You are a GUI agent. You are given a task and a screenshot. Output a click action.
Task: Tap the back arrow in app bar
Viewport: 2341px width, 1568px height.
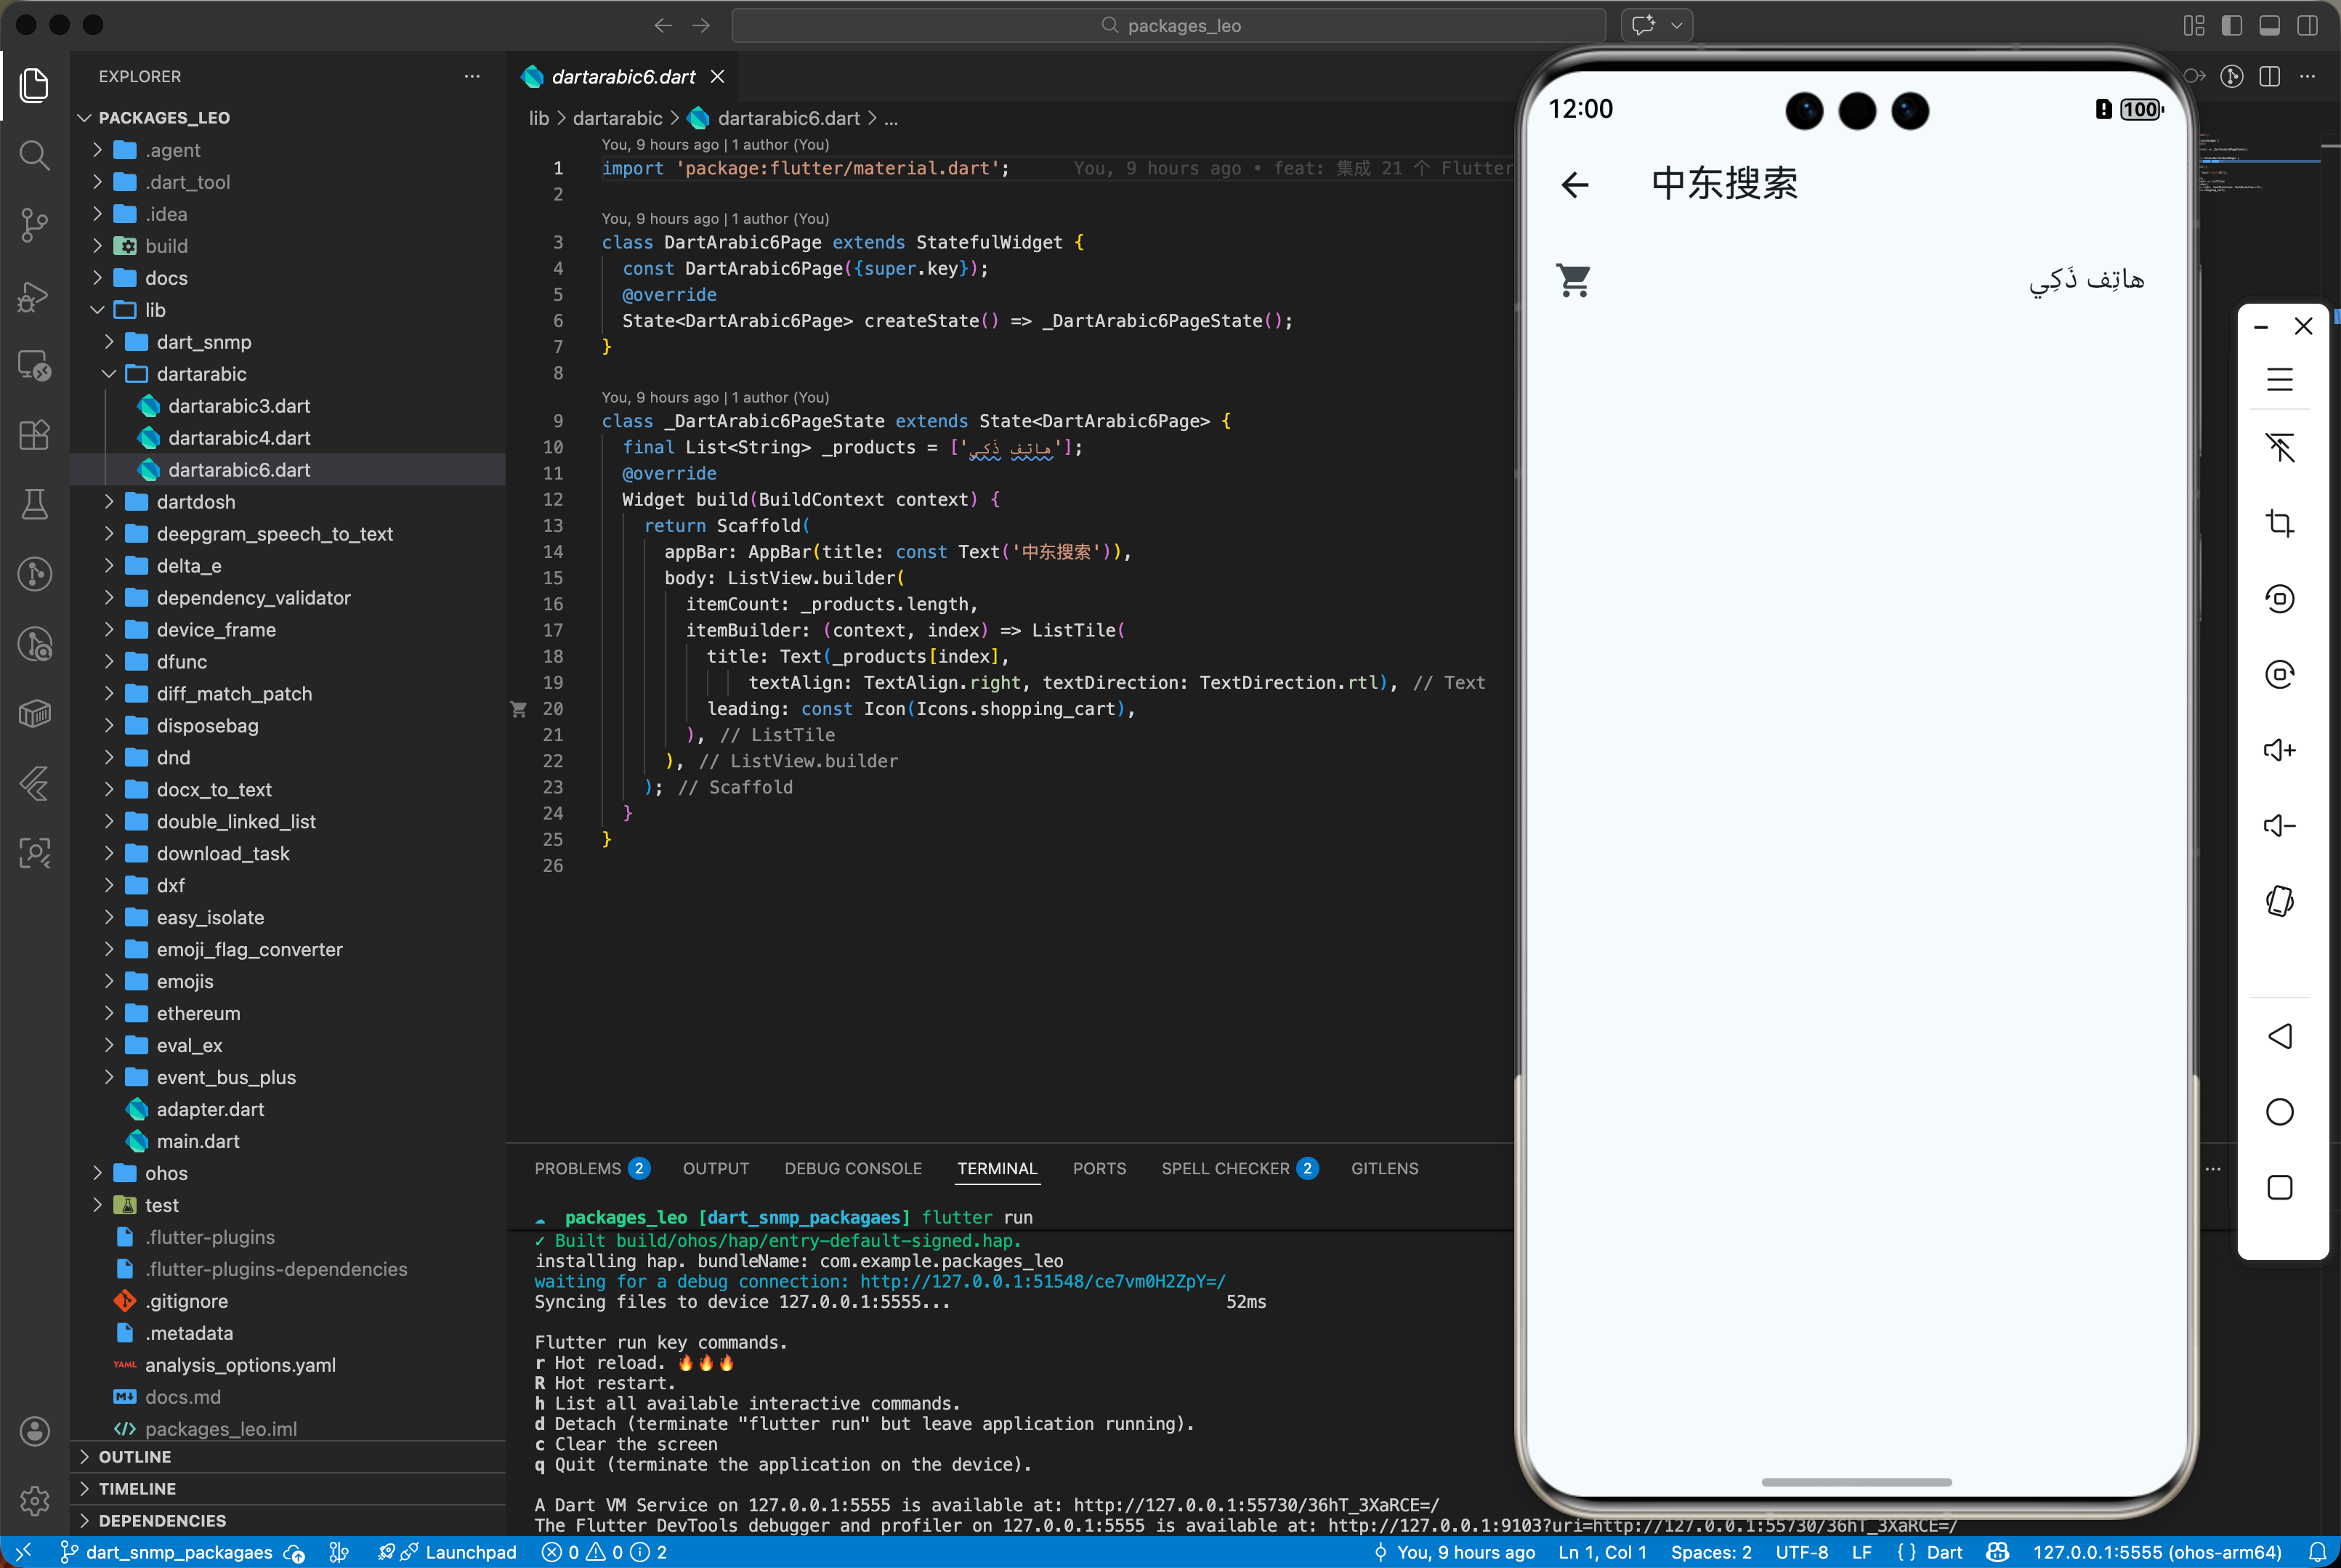click(x=1575, y=184)
